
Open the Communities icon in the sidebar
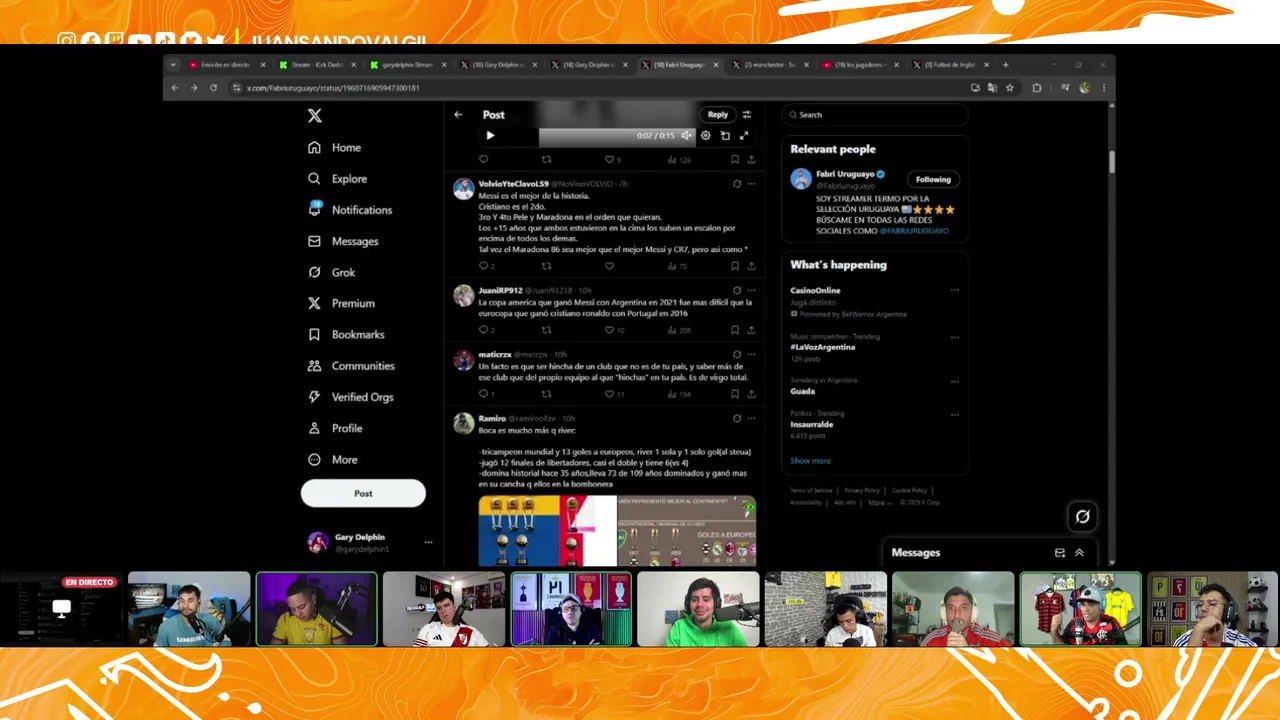click(314, 366)
